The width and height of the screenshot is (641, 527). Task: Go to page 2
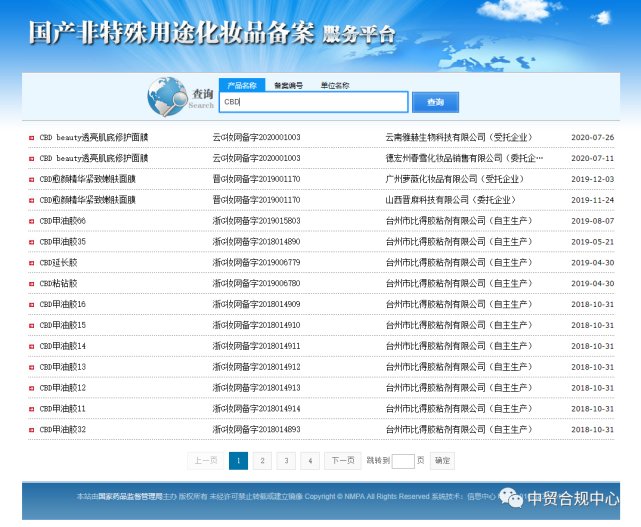pos(262,461)
